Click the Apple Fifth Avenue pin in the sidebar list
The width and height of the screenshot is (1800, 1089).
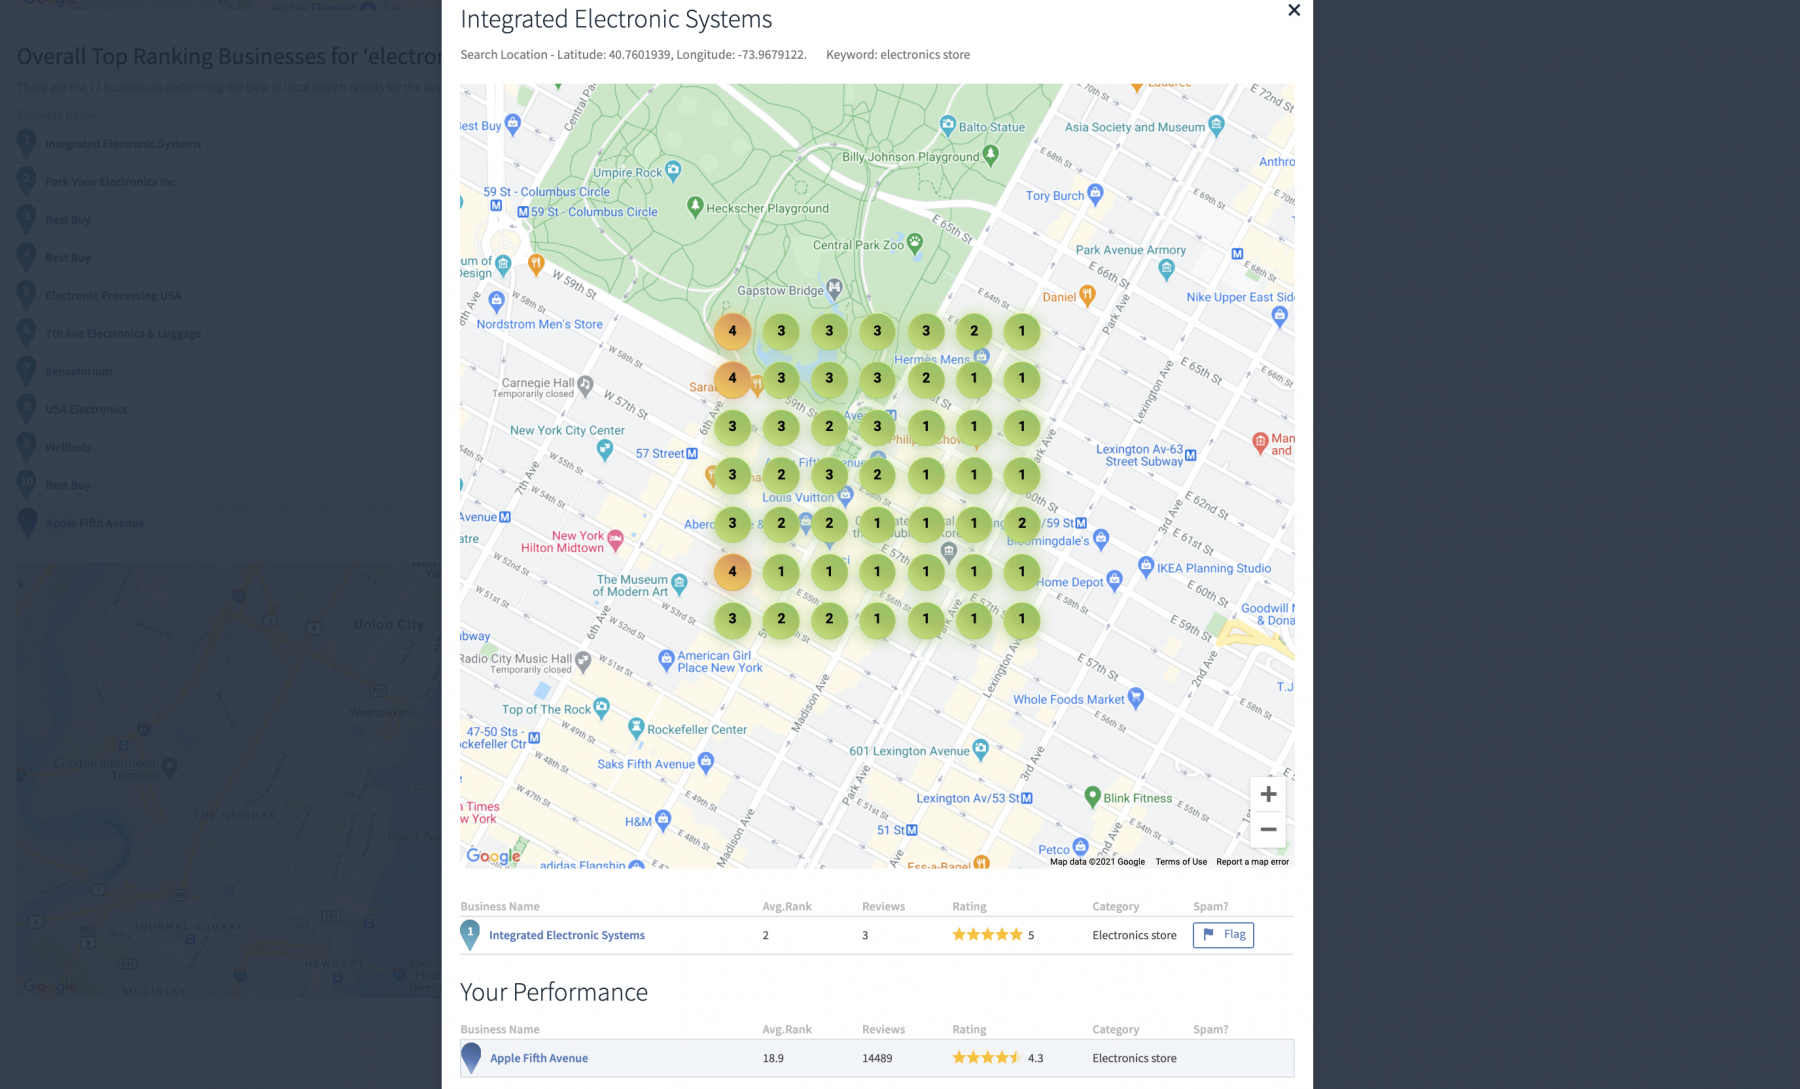(x=26, y=522)
